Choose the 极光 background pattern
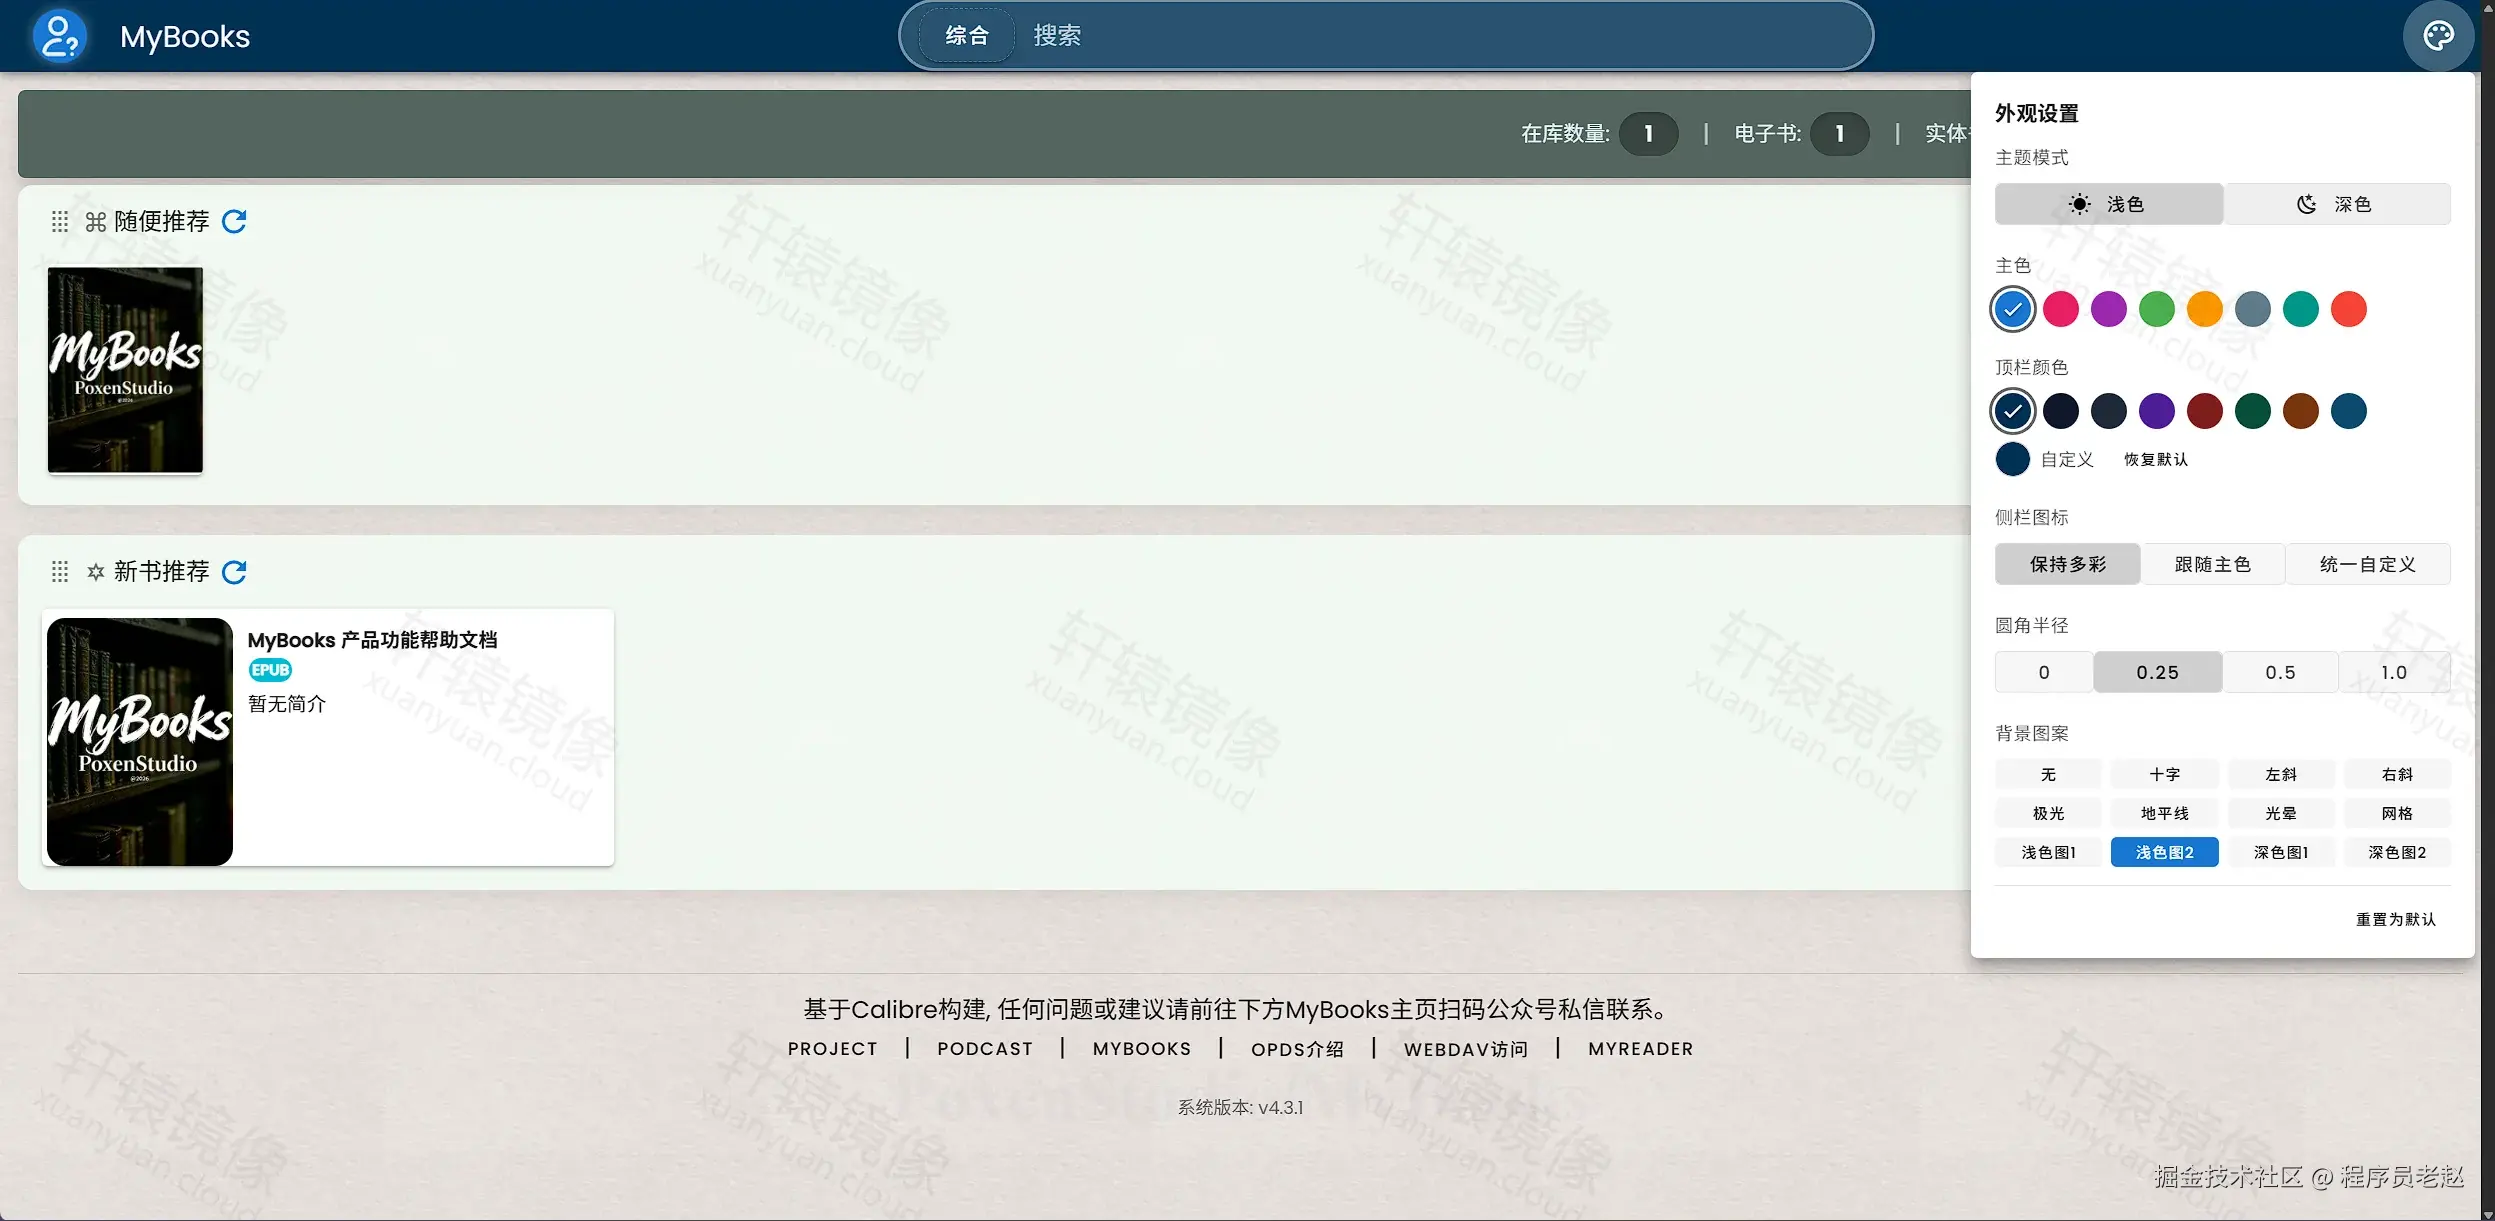Image resolution: width=2495 pixels, height=1221 pixels. [x=2048, y=813]
